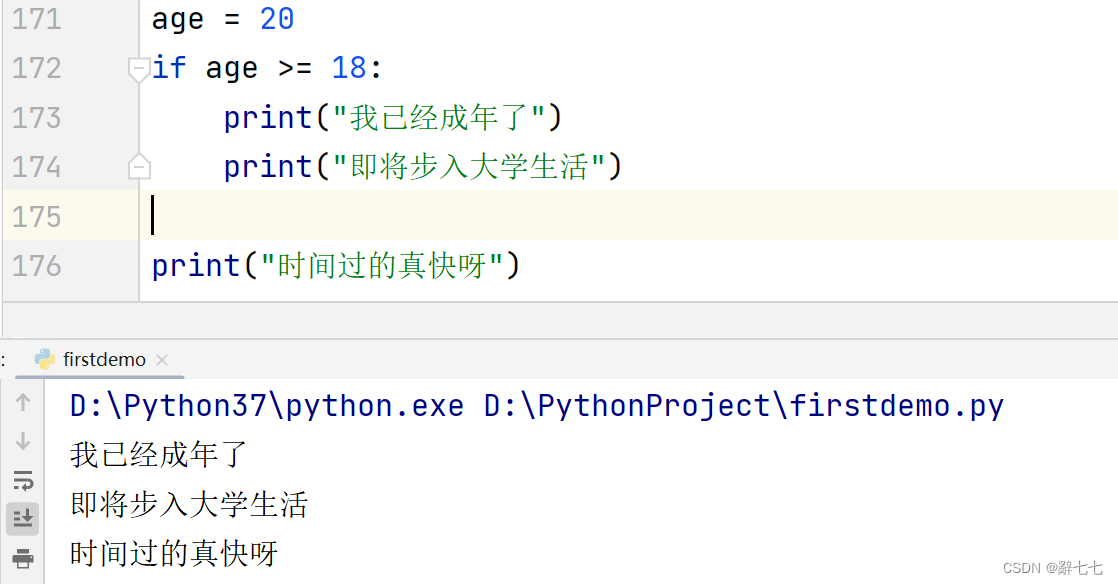Close the firstdemo tab
This screenshot has width=1118, height=584.
click(x=162, y=359)
